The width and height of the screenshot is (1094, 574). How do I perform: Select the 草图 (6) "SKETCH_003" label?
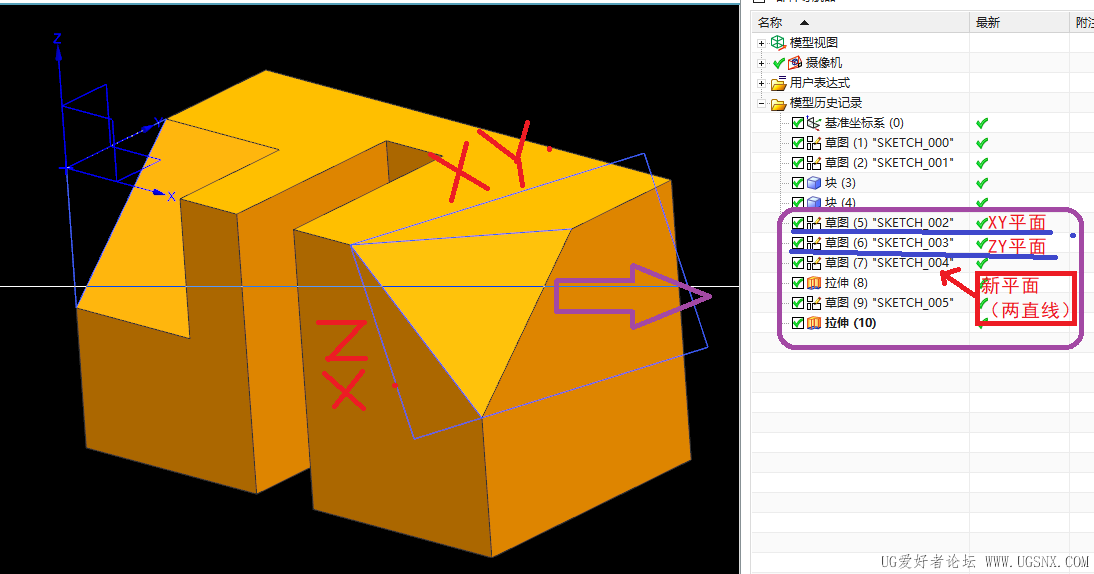[x=890, y=243]
